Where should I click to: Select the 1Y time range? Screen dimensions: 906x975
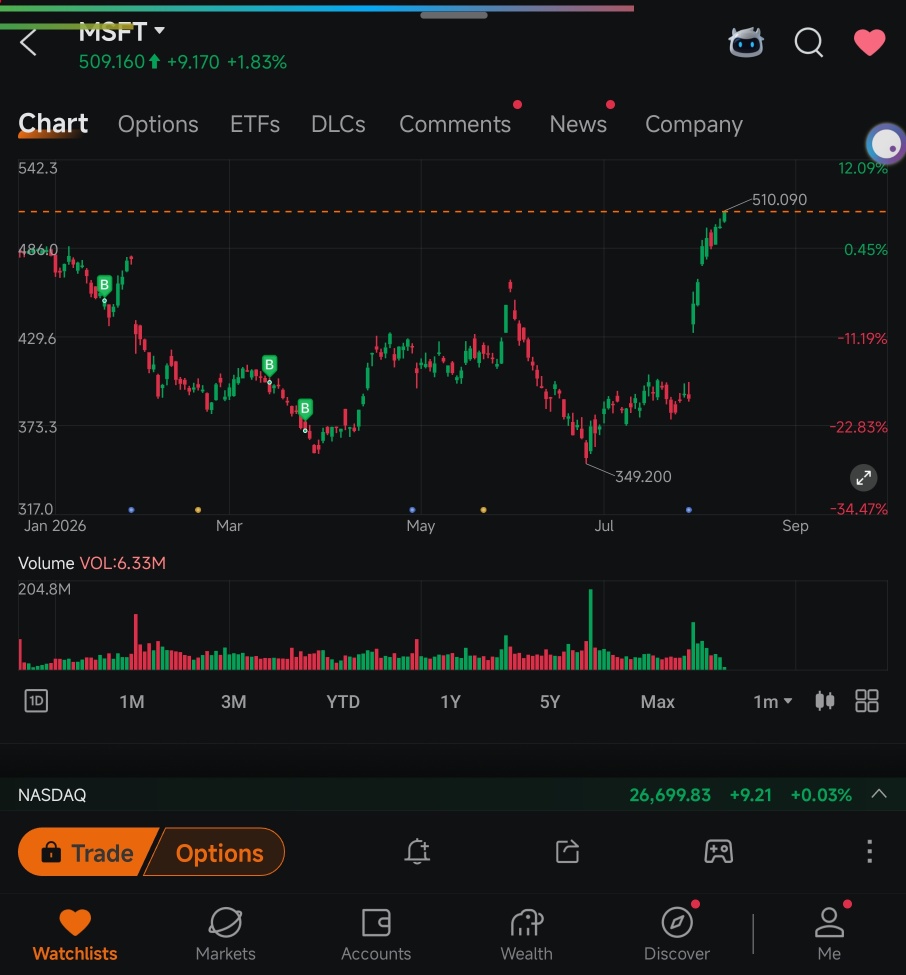[450, 701]
